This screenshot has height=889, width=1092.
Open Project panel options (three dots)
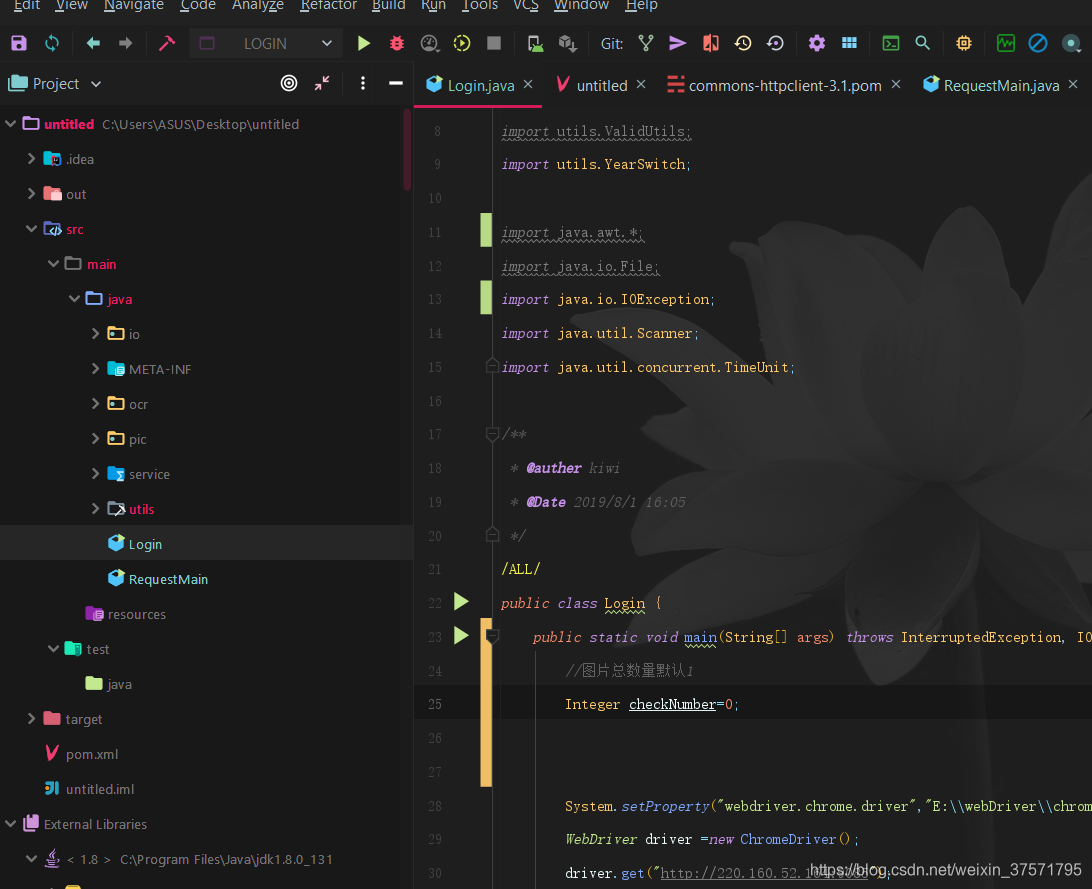tap(363, 84)
